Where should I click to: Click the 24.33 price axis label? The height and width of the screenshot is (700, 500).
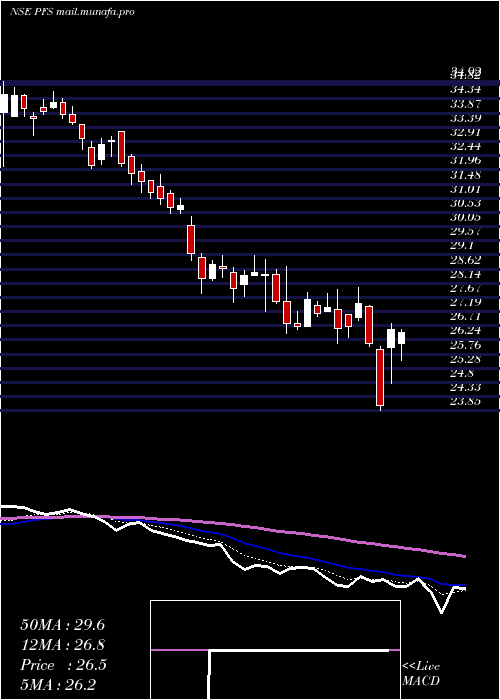pos(465,387)
